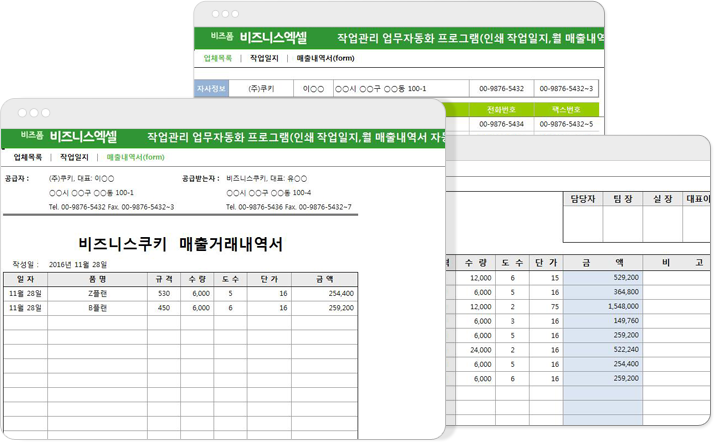
Task: Click the title 비즈니스쿠키 매출거래내역서
Action: click(x=180, y=244)
